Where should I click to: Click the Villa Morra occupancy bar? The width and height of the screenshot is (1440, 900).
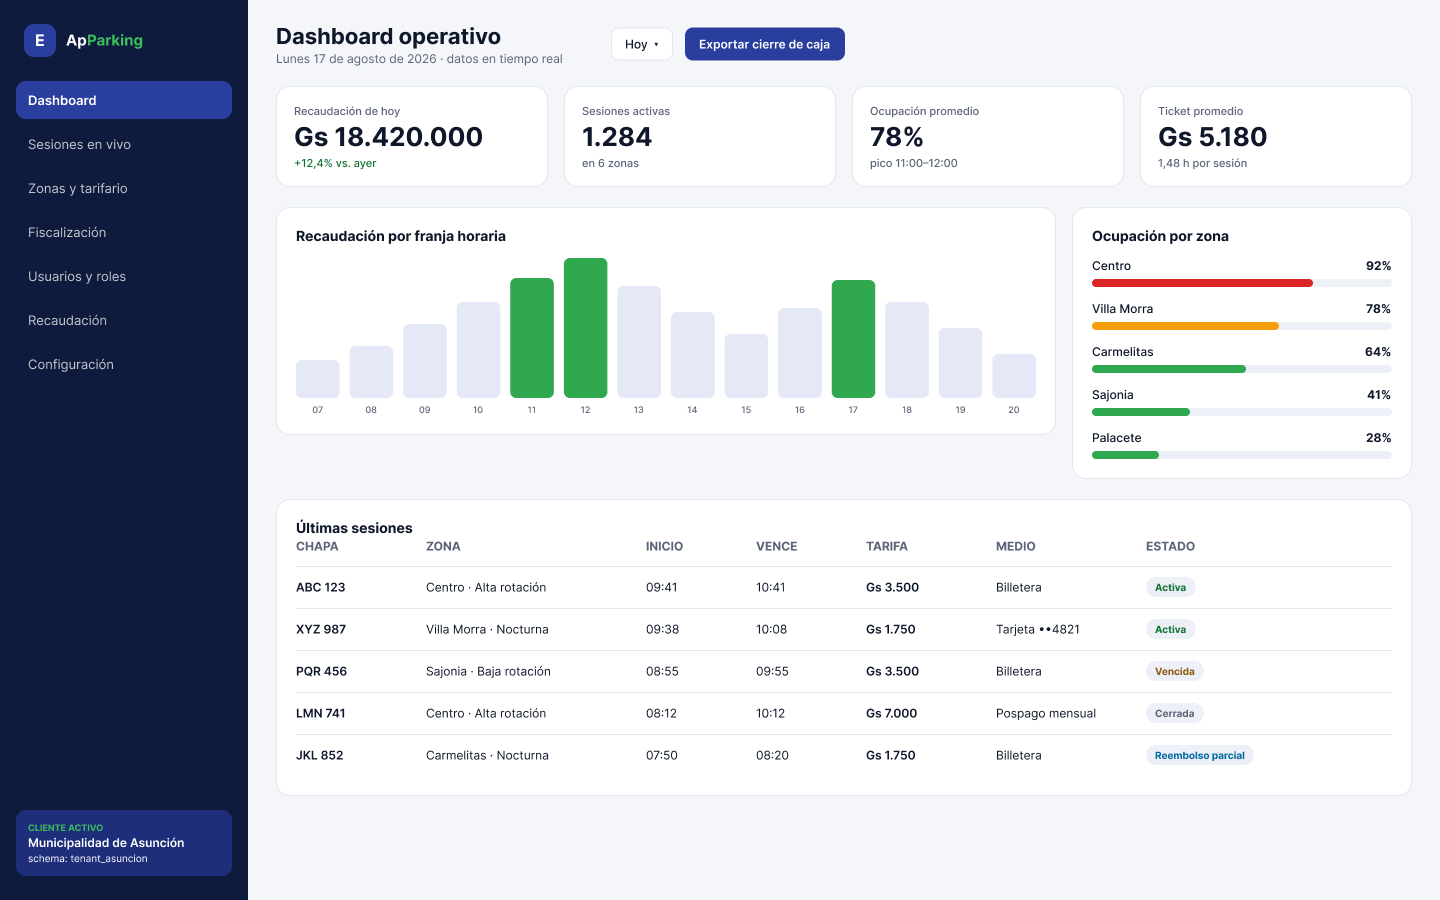(1242, 326)
